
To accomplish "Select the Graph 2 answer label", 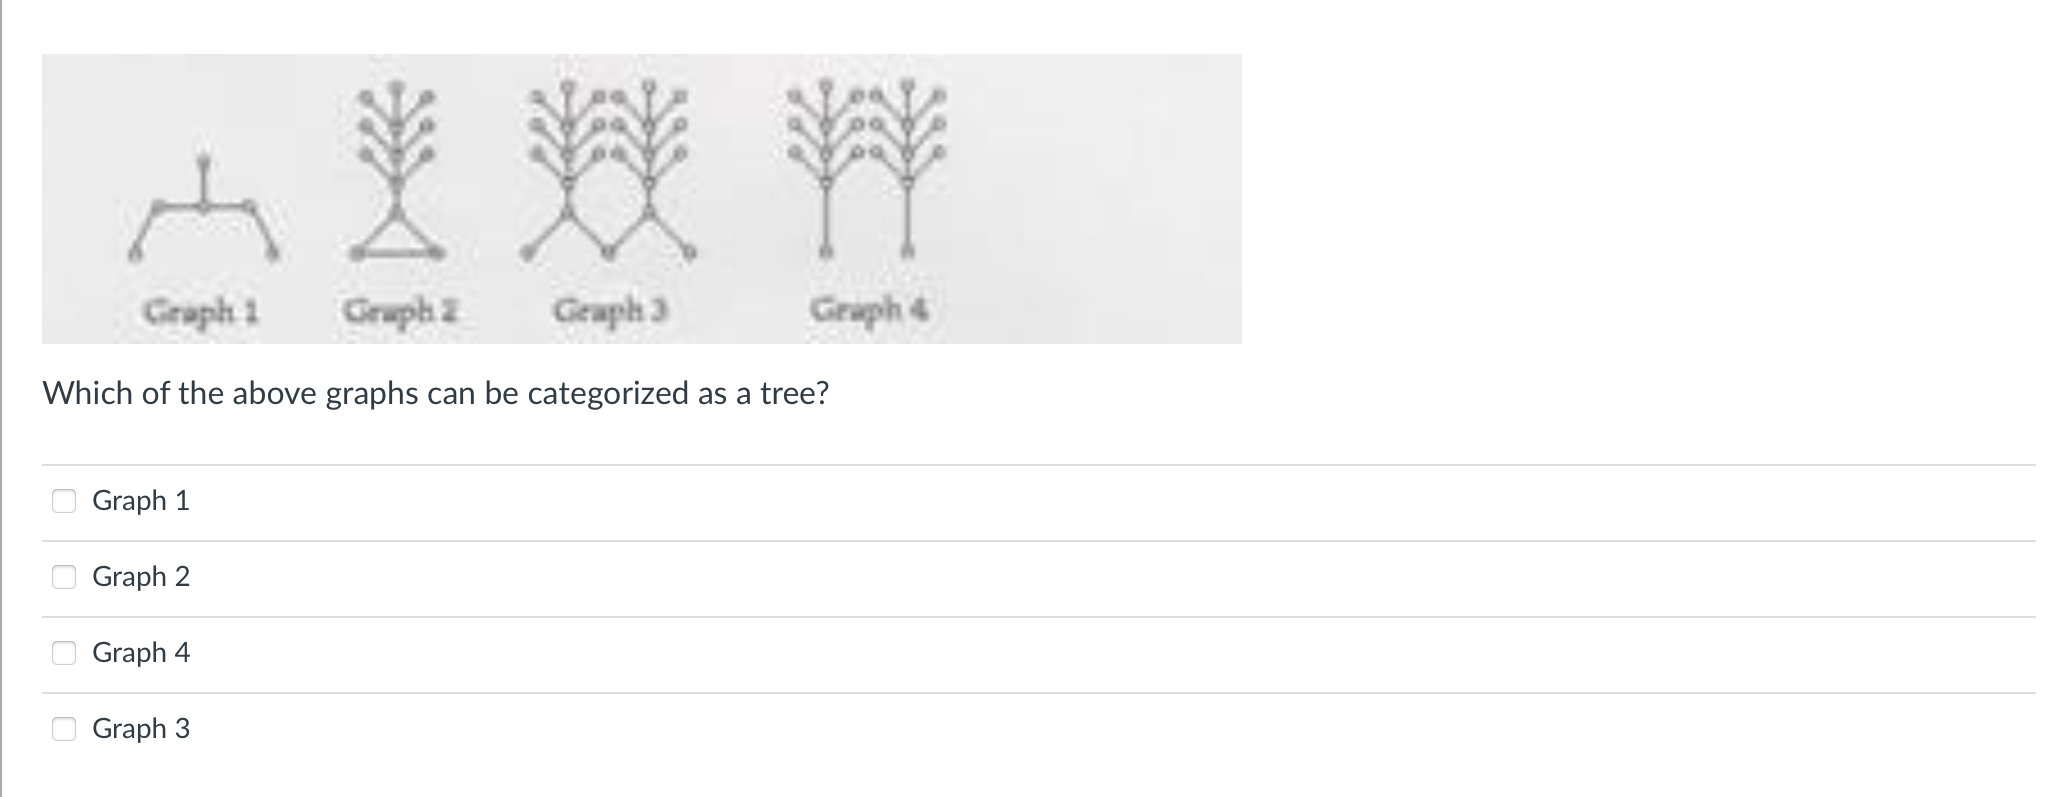I will tap(140, 577).
